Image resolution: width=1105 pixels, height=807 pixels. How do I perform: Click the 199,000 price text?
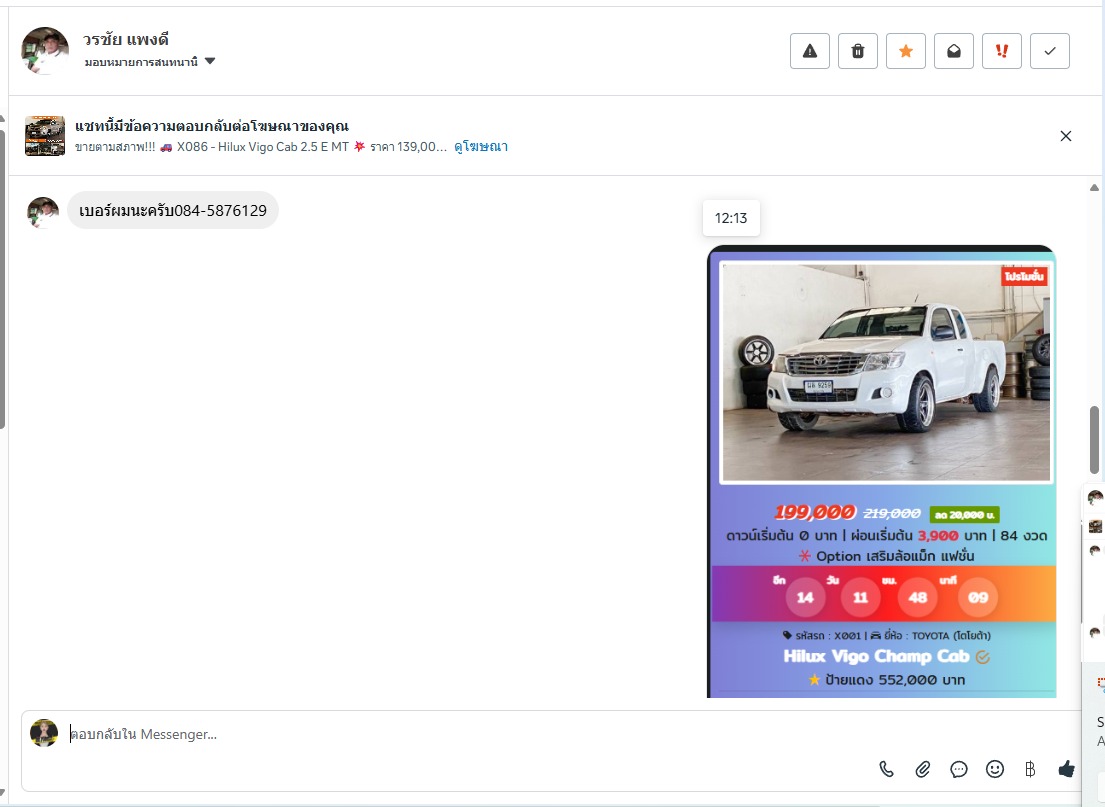815,512
